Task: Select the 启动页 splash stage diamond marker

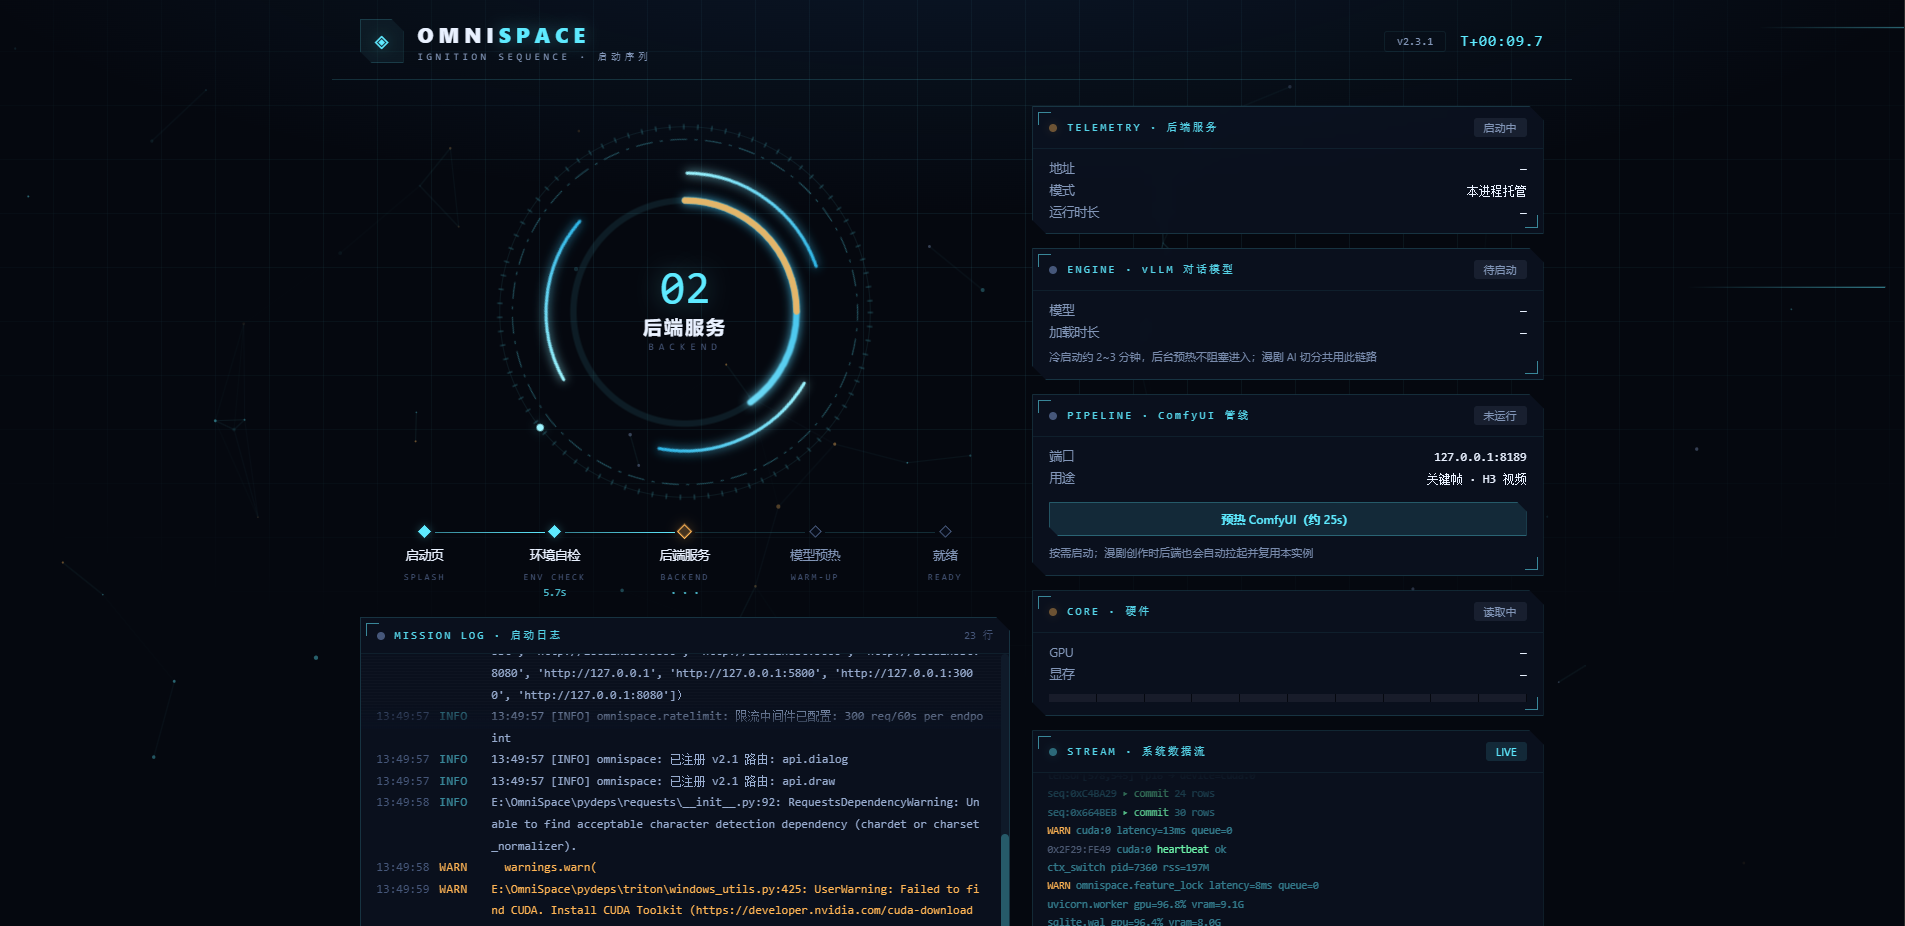Action: [424, 531]
